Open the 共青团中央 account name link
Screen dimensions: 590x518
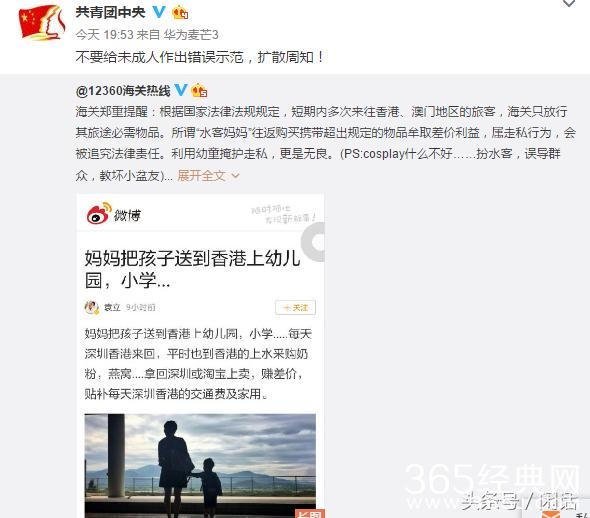[110, 12]
